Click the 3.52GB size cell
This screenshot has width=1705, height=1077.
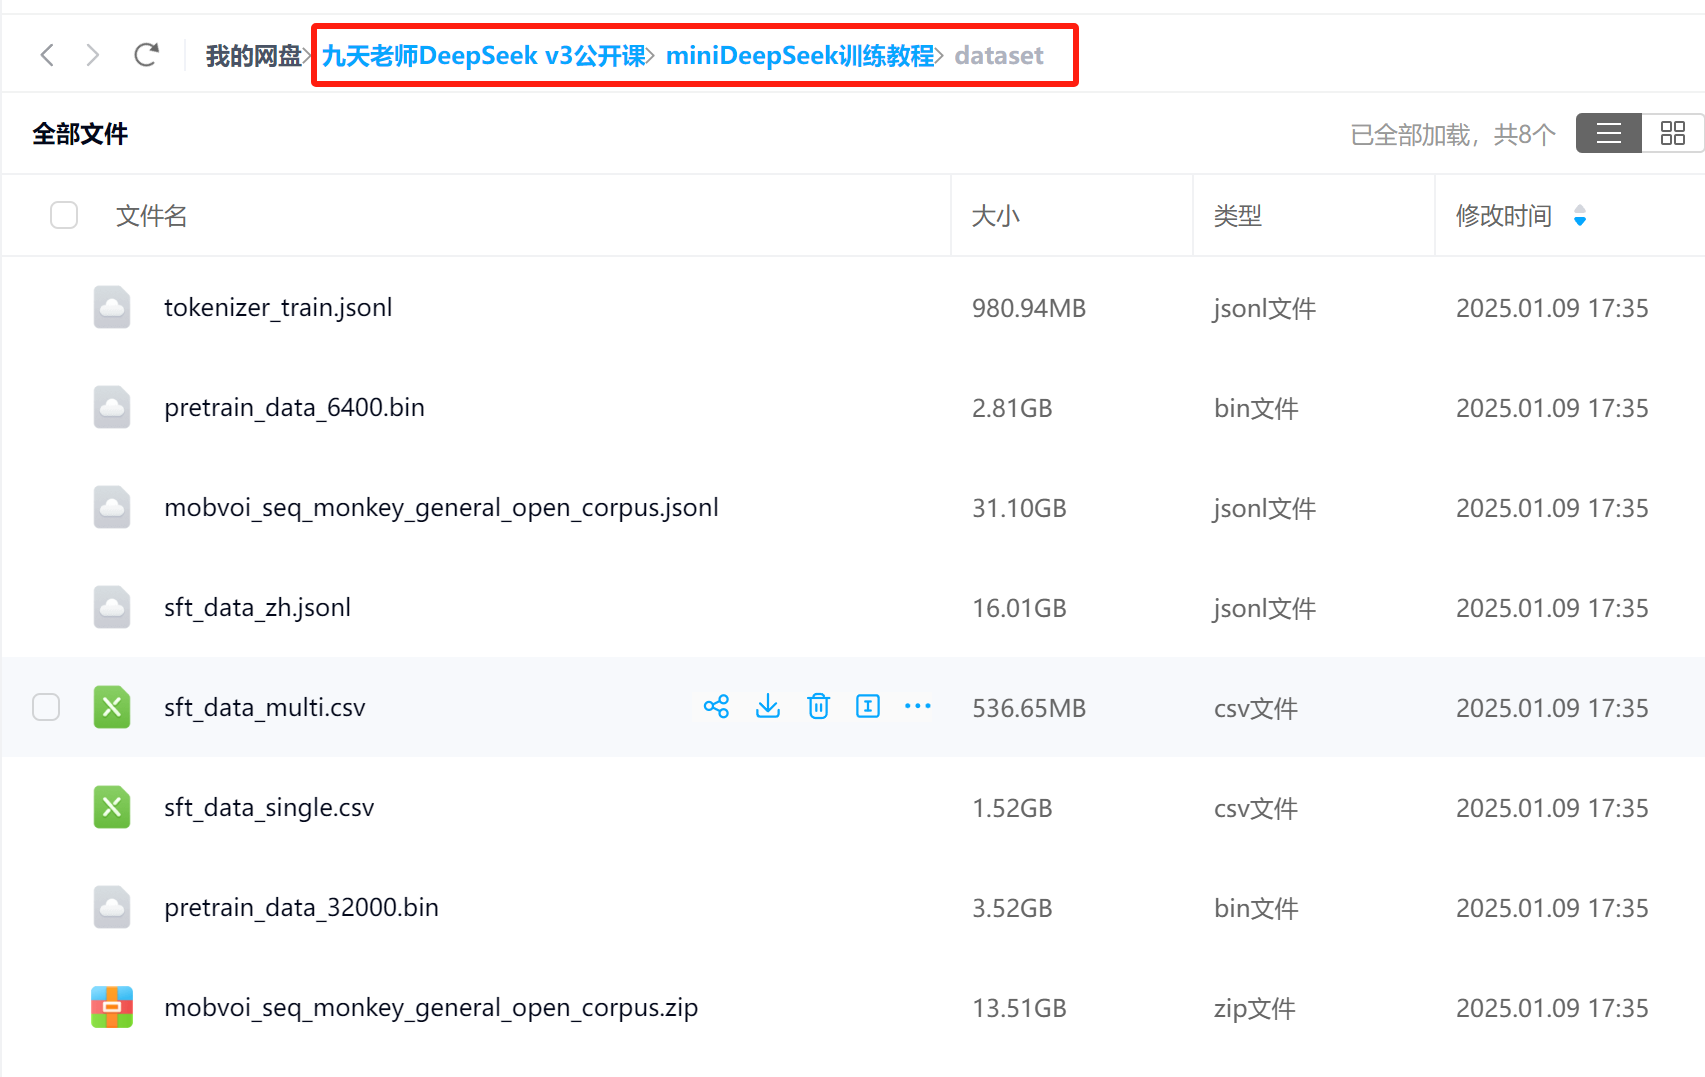pos(1012,908)
